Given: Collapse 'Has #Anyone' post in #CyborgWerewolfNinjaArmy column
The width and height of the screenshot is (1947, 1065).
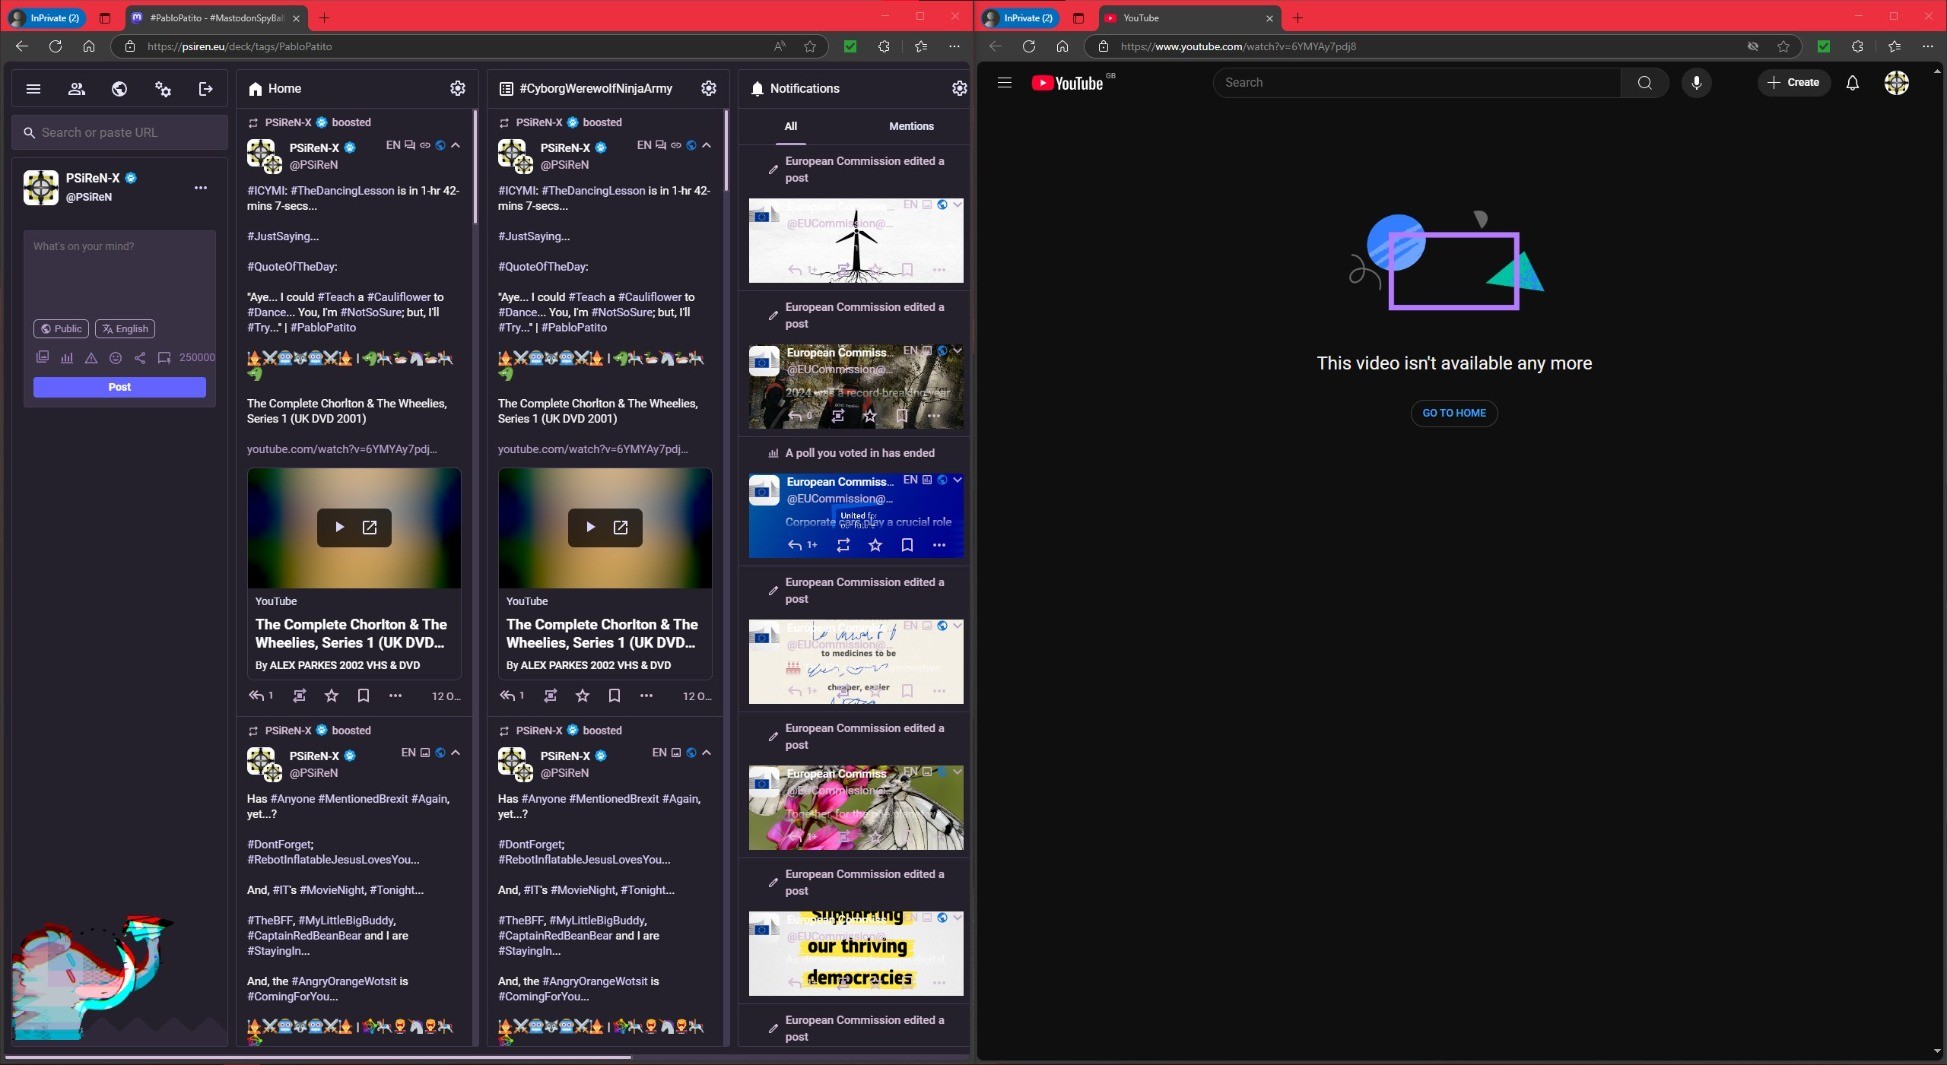Looking at the screenshot, I should click(x=707, y=753).
